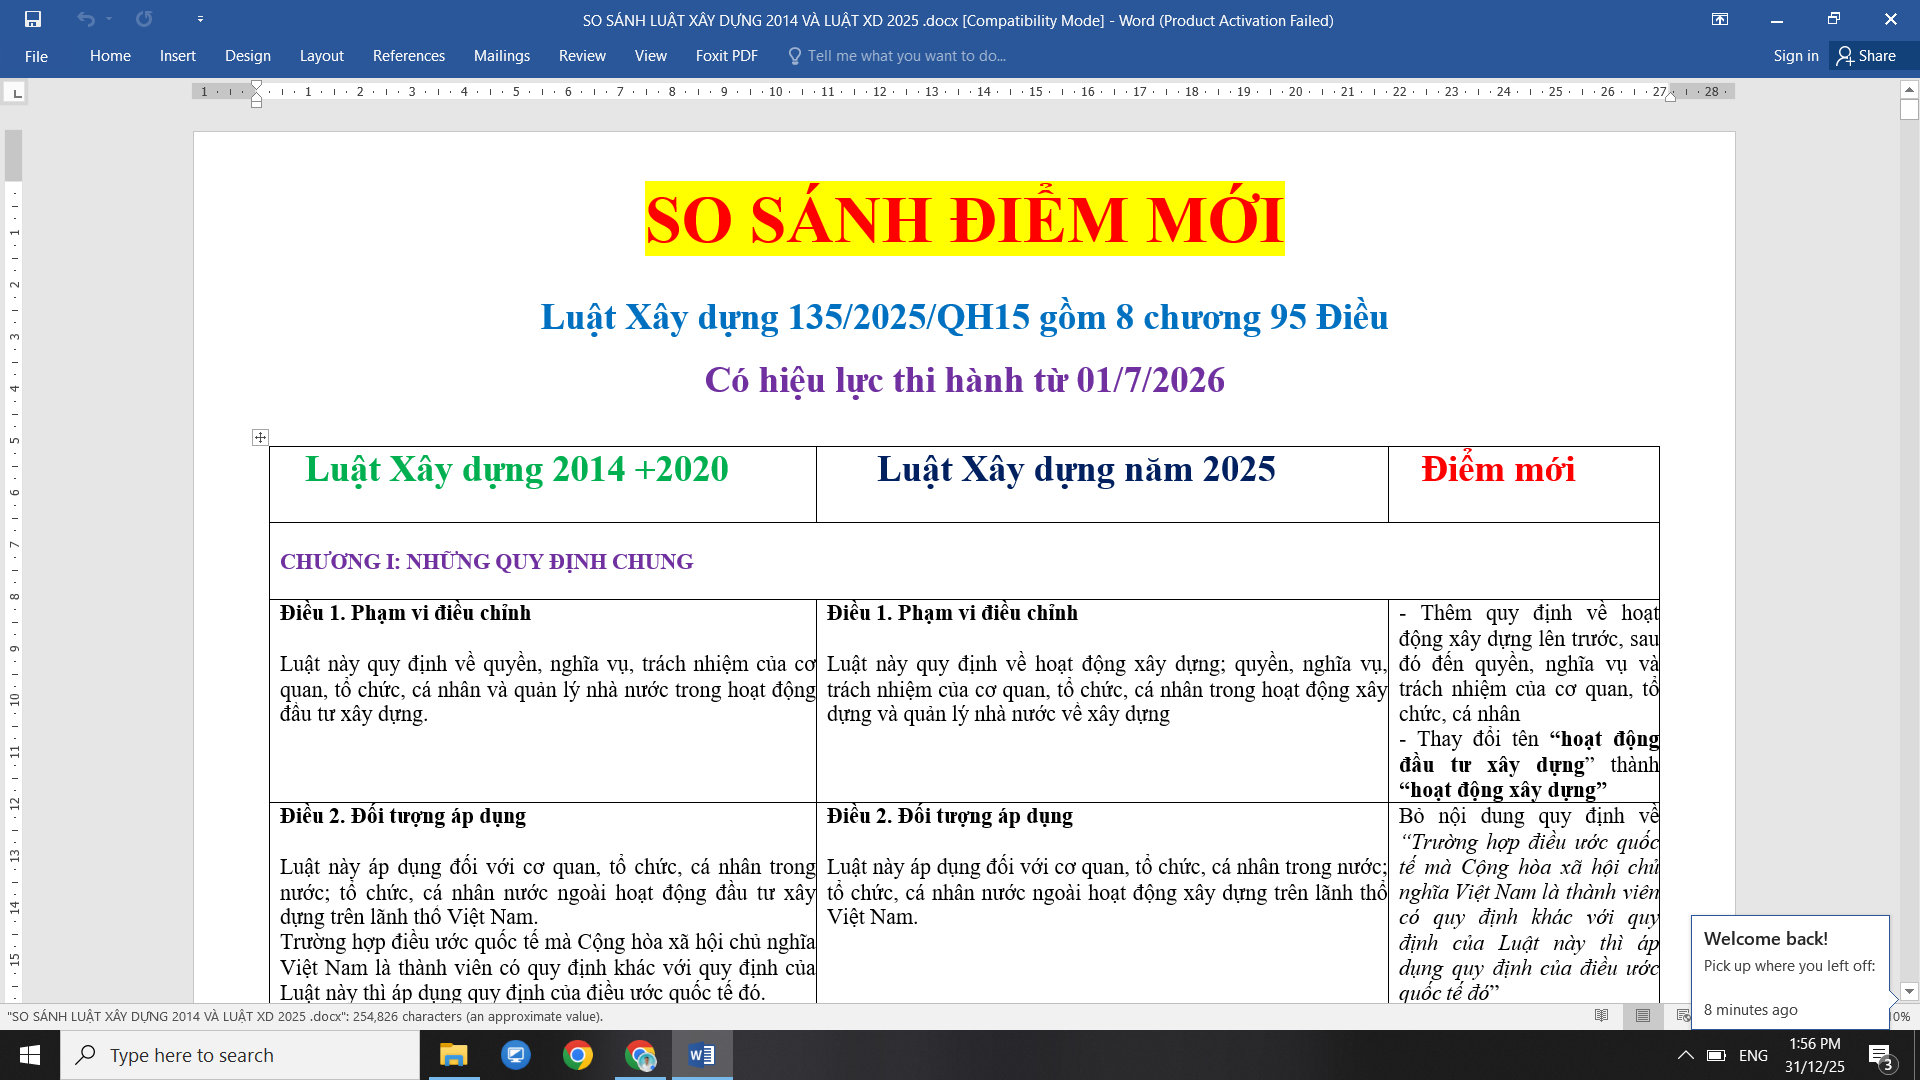This screenshot has width=1920, height=1080.
Task: Click the Repeat/Redo icon
Action: point(144,18)
